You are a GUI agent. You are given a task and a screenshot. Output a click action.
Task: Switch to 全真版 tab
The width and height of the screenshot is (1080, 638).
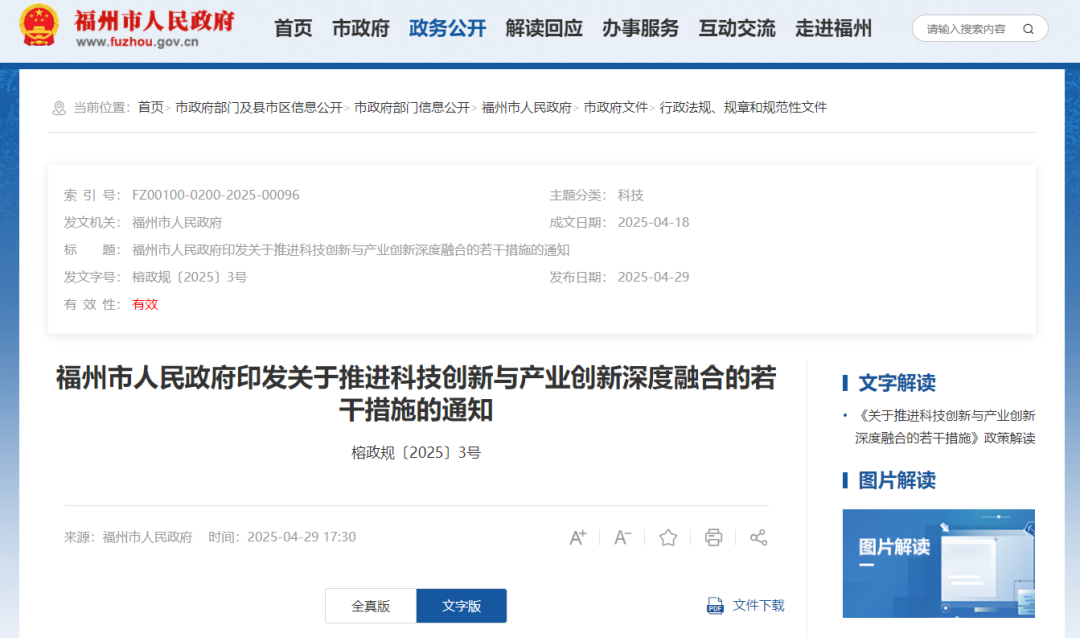(370, 606)
